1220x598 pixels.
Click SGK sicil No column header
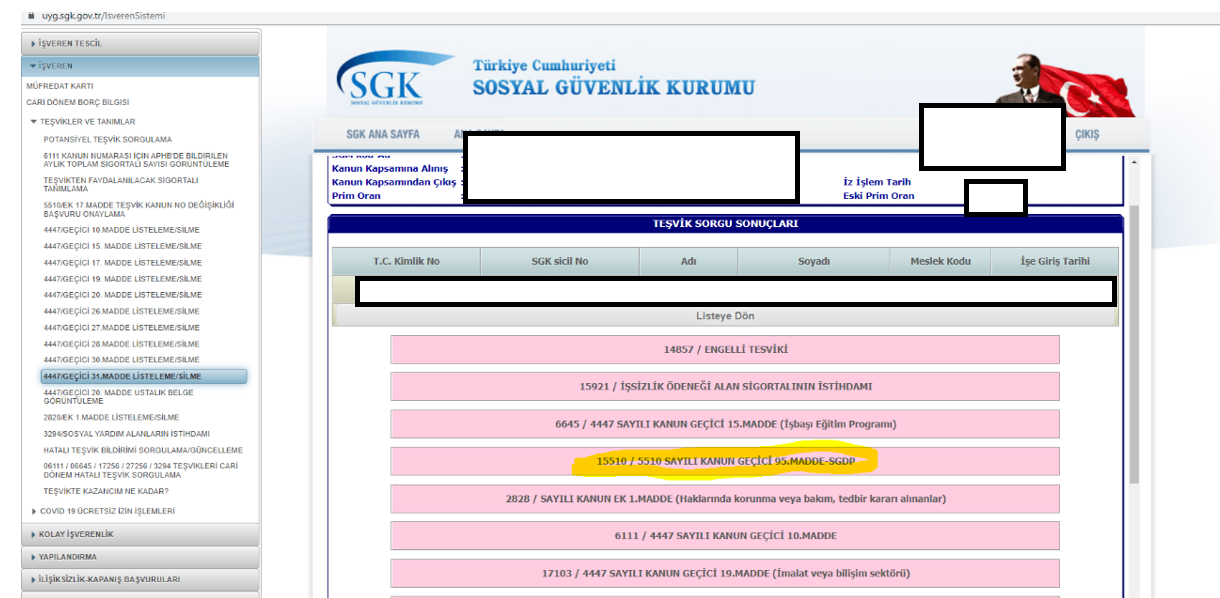(x=560, y=261)
